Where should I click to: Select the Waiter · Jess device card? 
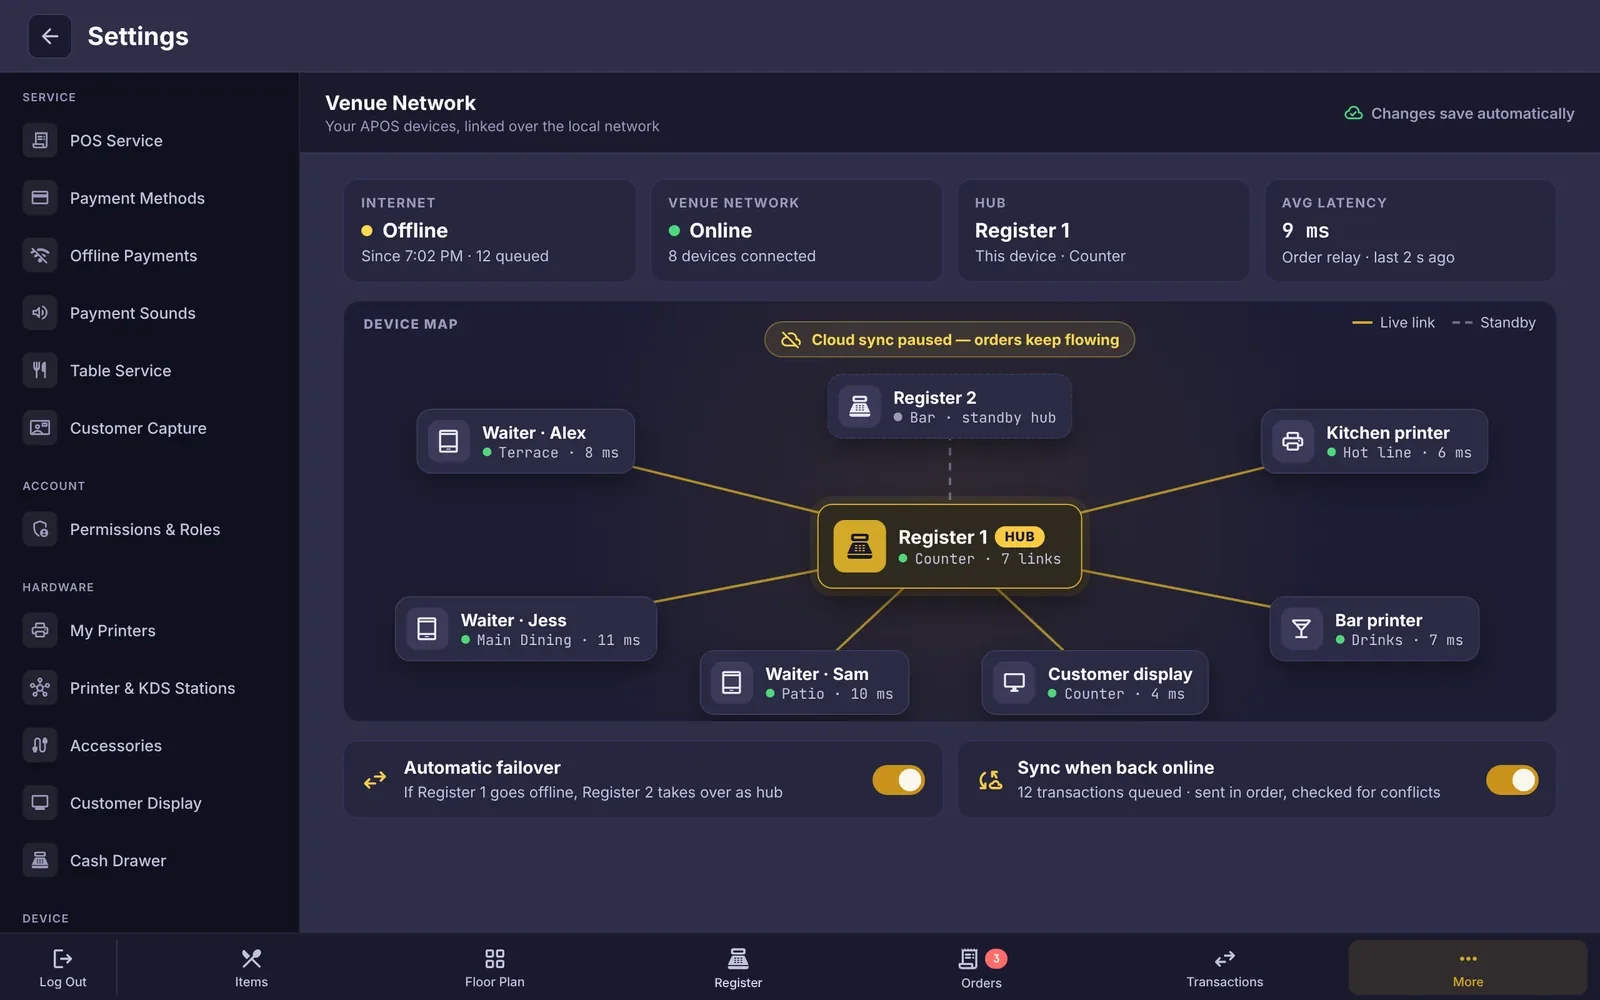click(526, 629)
